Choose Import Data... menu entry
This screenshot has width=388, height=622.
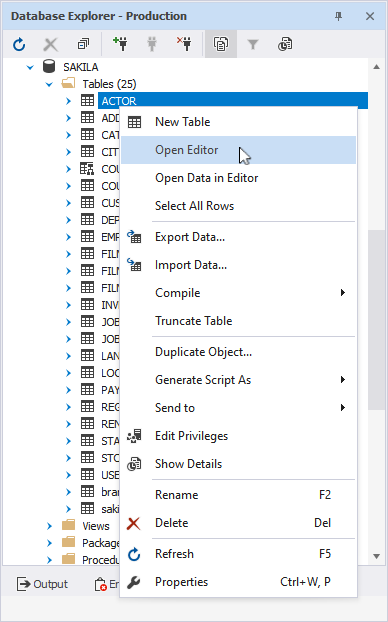[238, 265]
